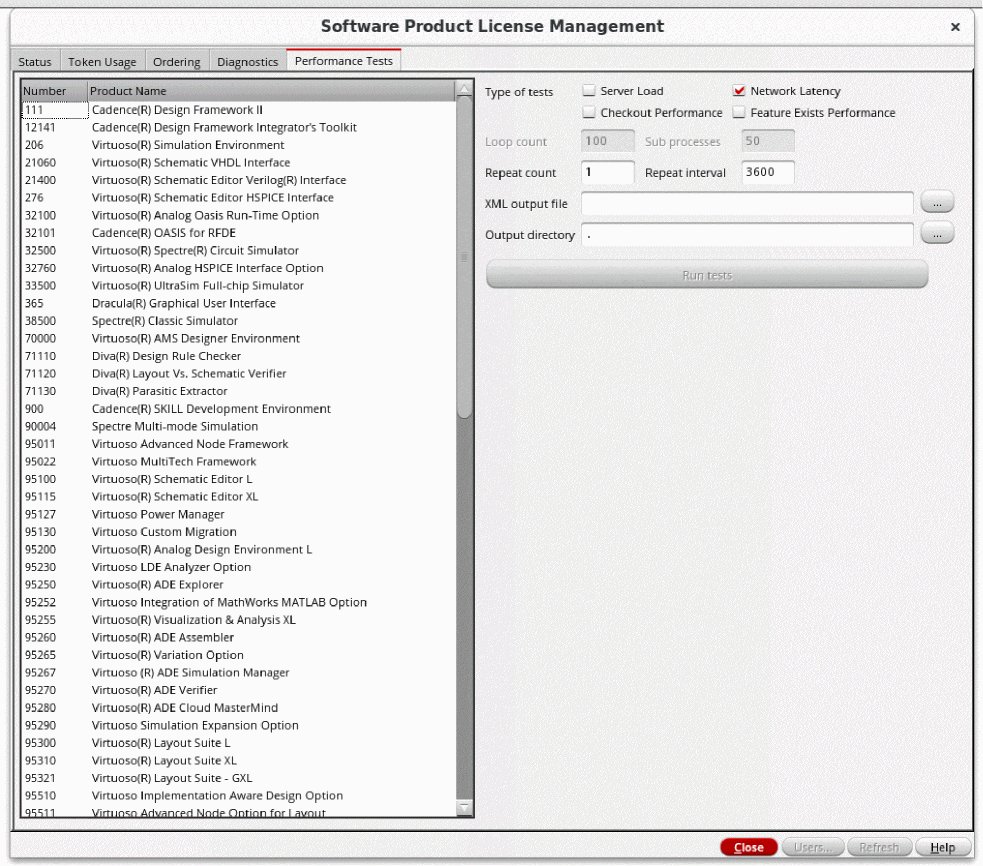Switch to Token Usage tab

[x=104, y=62]
